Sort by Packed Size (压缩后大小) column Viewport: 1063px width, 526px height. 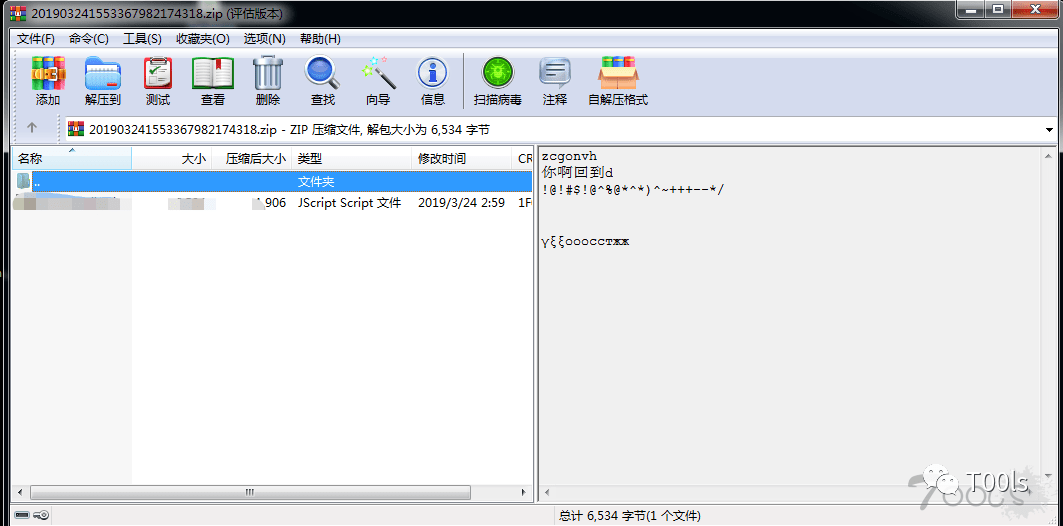coord(252,159)
